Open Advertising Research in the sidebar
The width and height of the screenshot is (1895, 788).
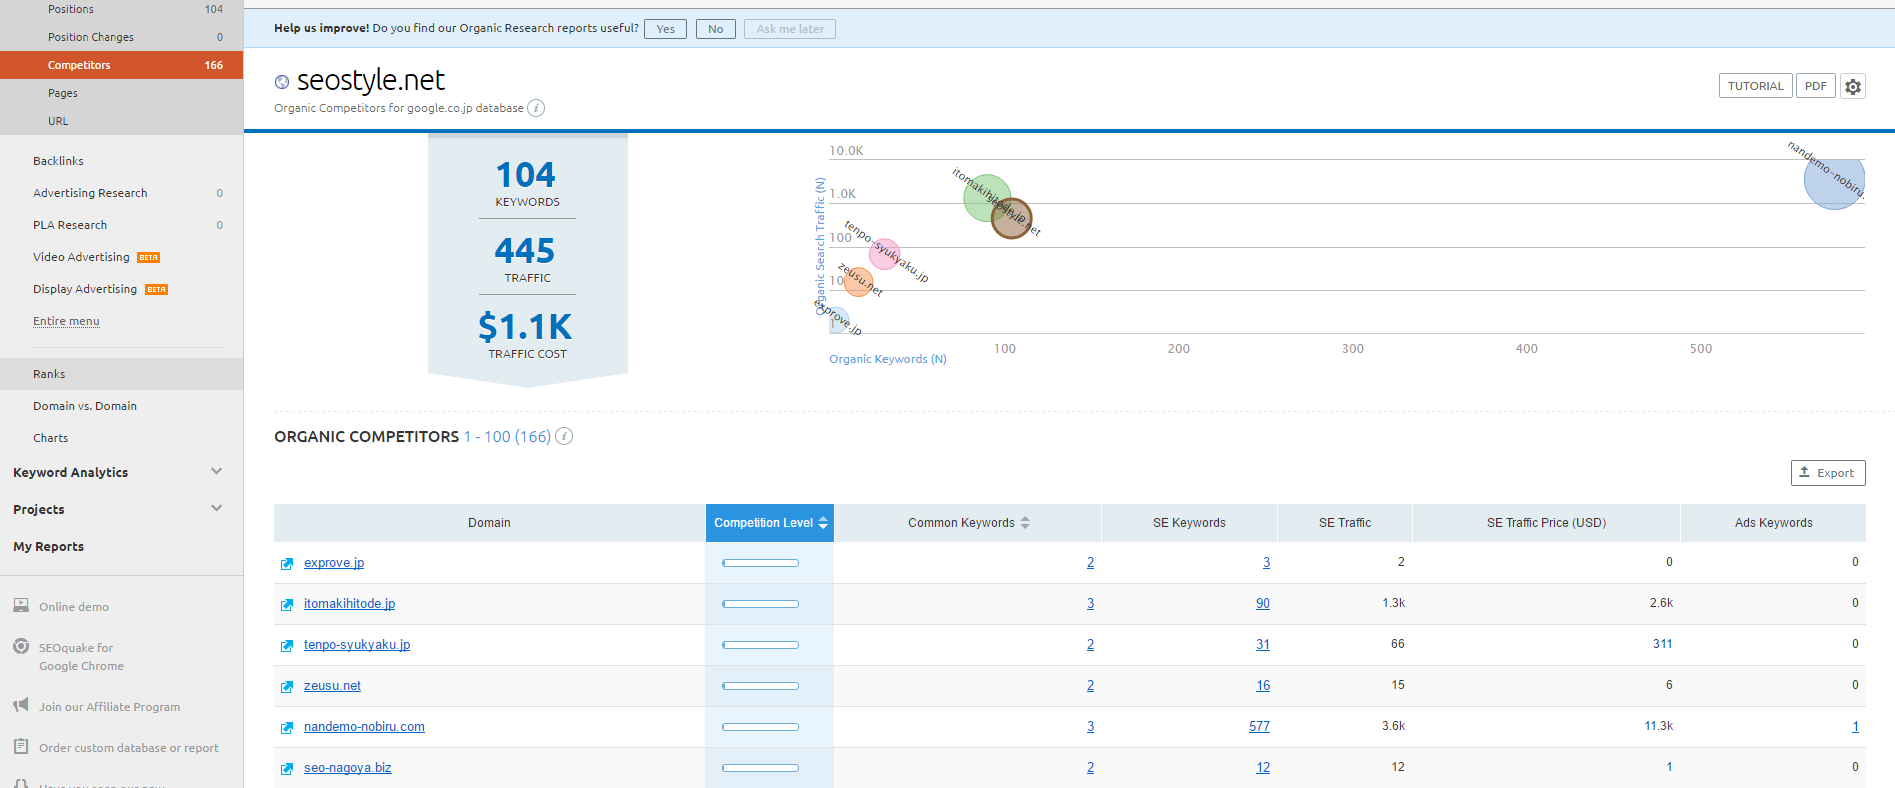point(90,193)
